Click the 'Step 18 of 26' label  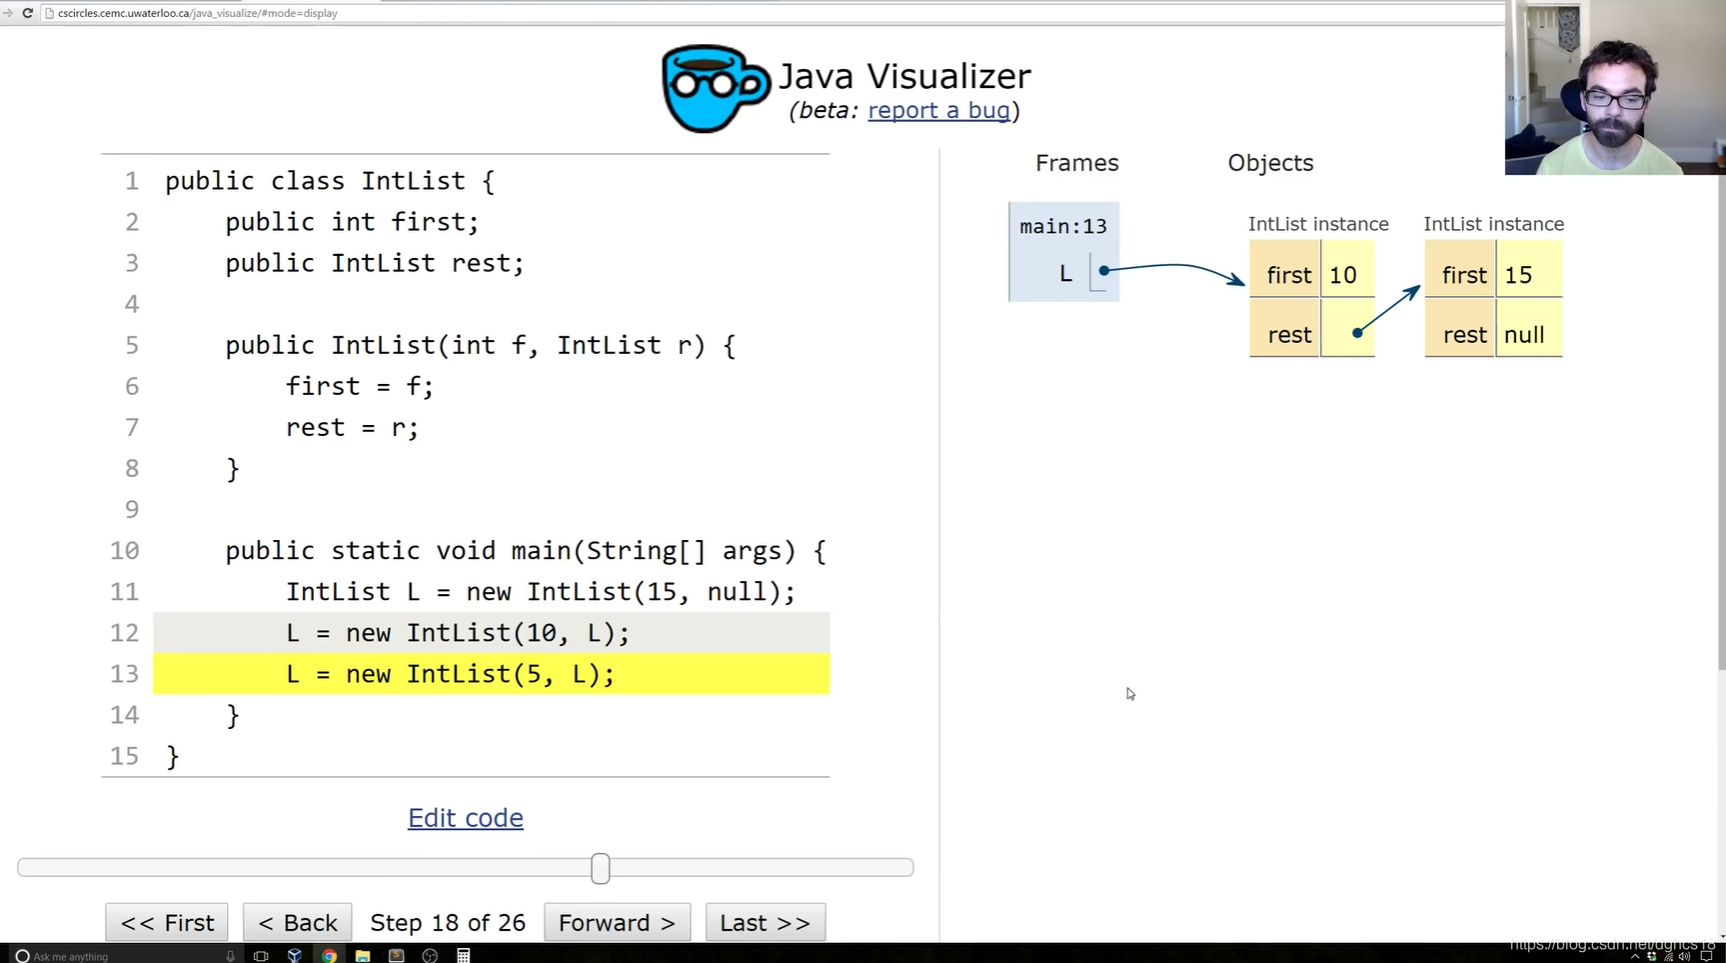[x=448, y=923]
